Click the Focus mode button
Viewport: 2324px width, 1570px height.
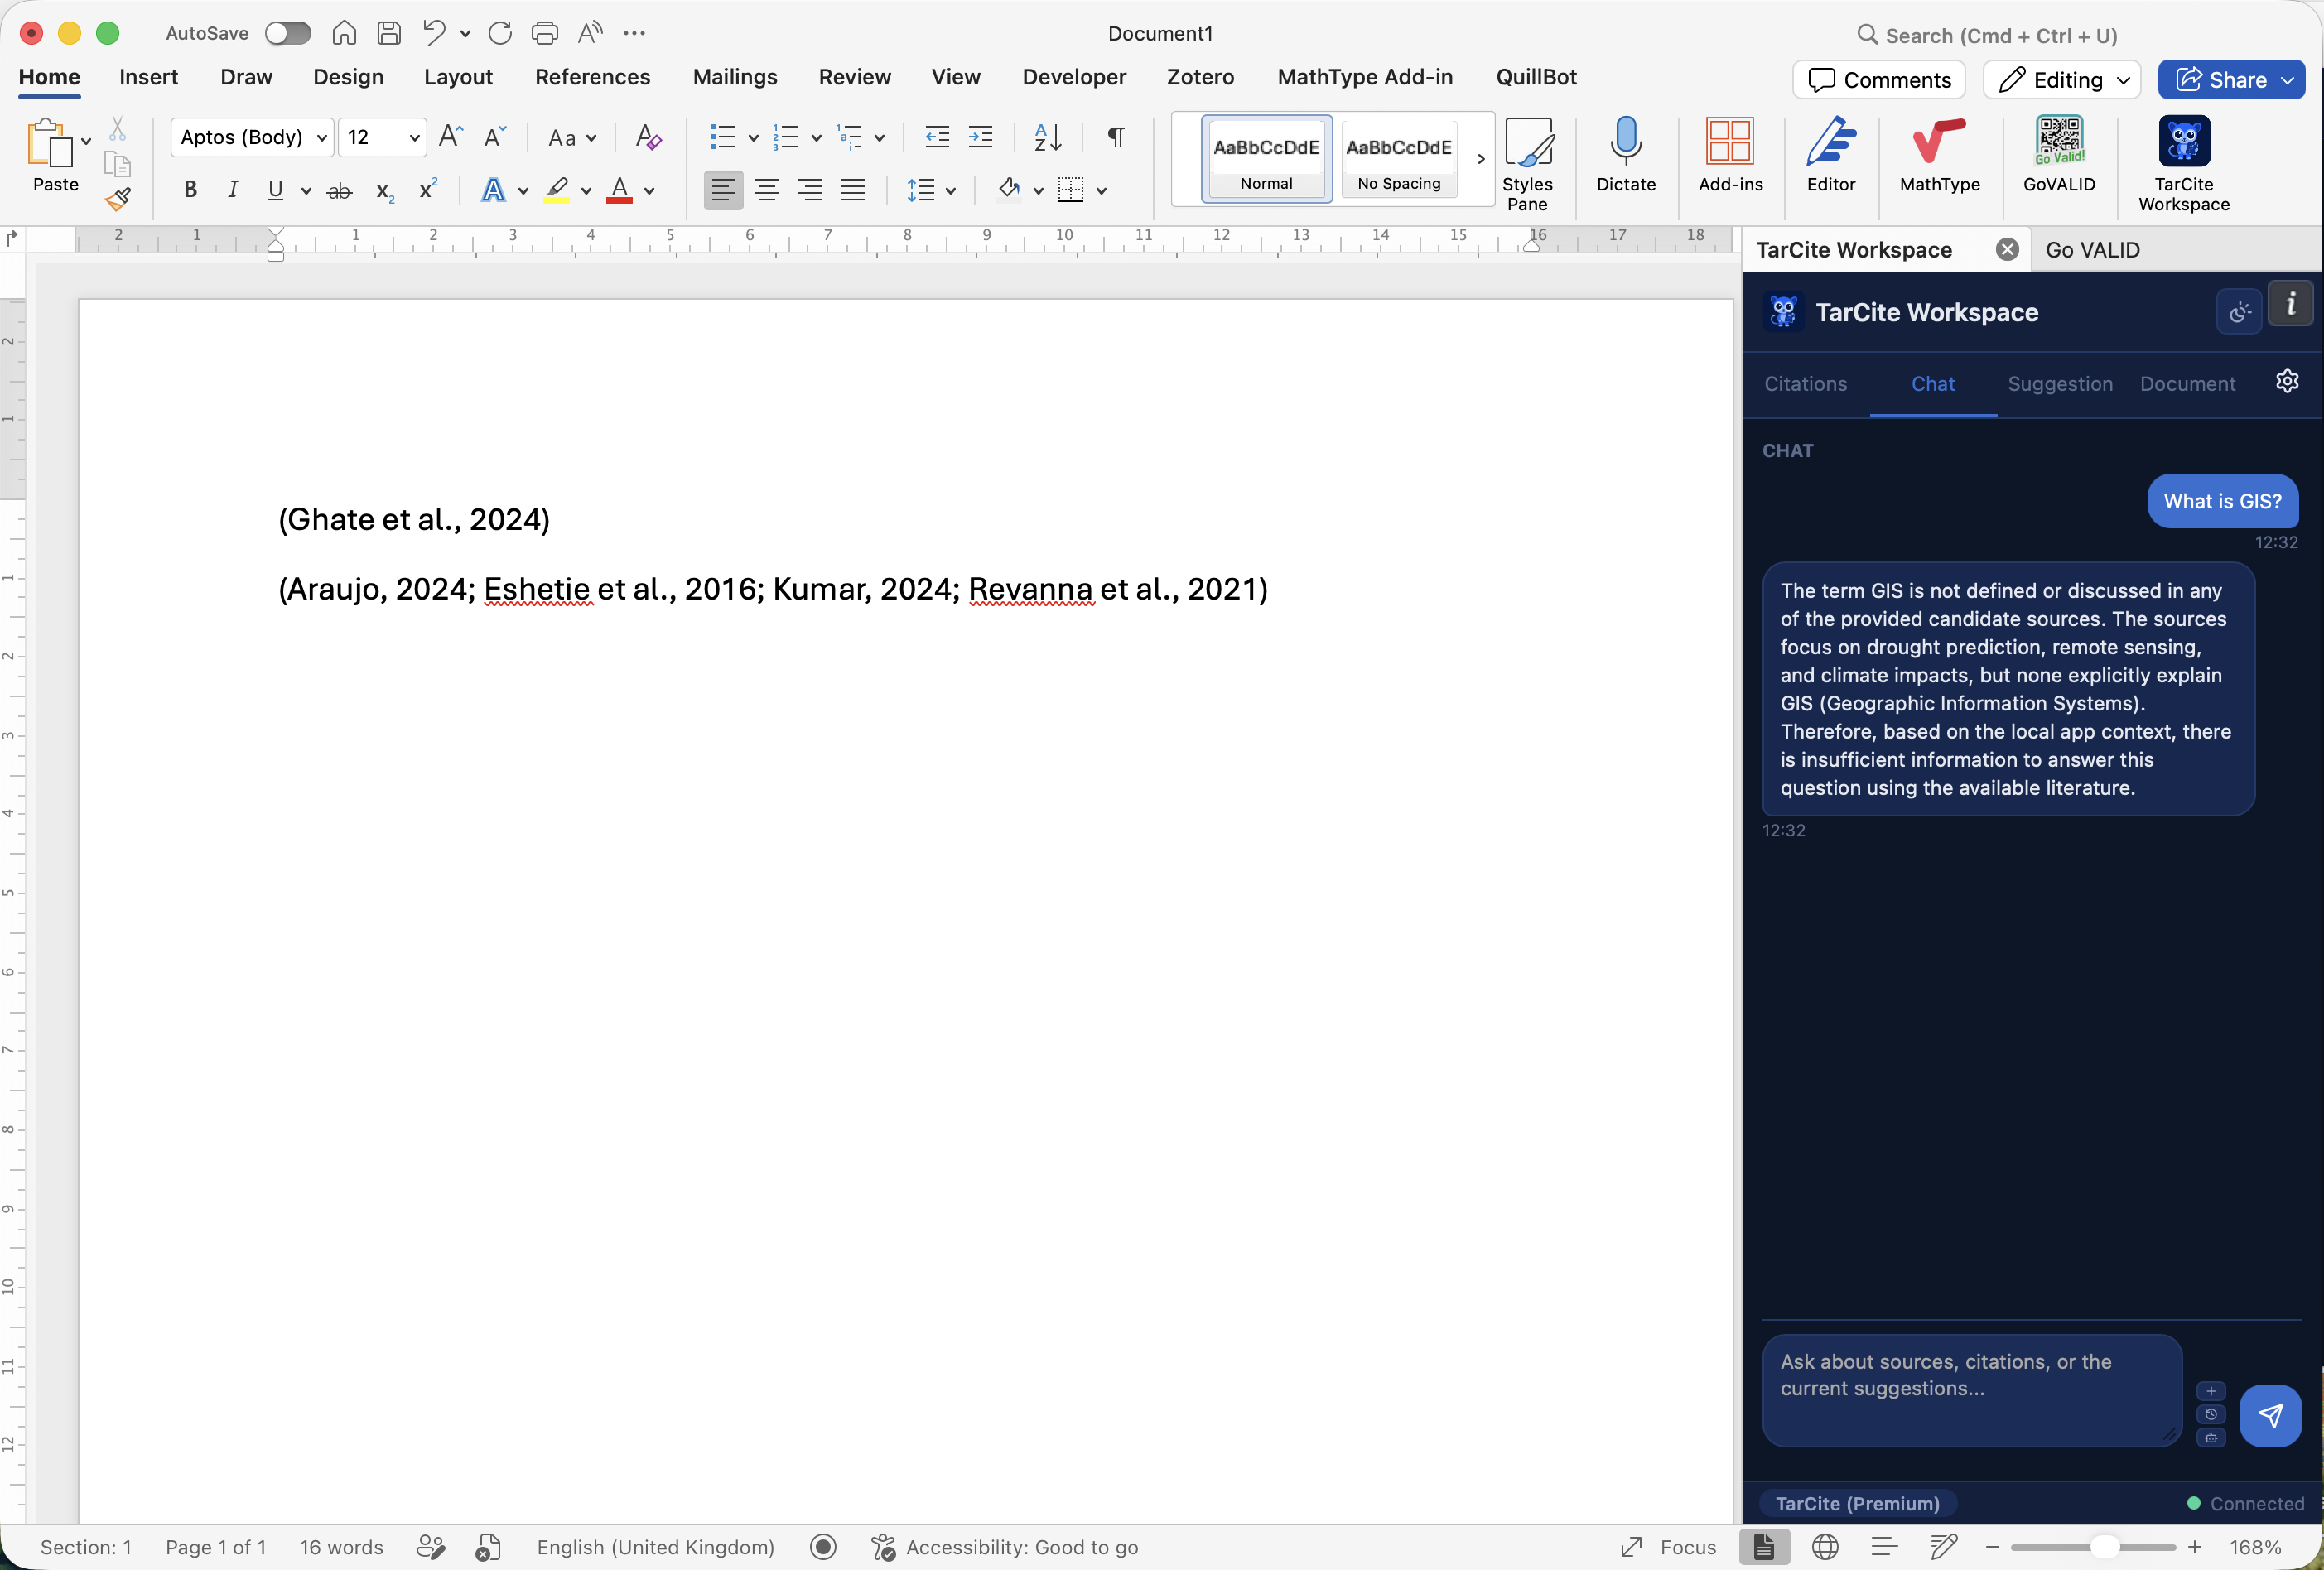[1669, 1547]
